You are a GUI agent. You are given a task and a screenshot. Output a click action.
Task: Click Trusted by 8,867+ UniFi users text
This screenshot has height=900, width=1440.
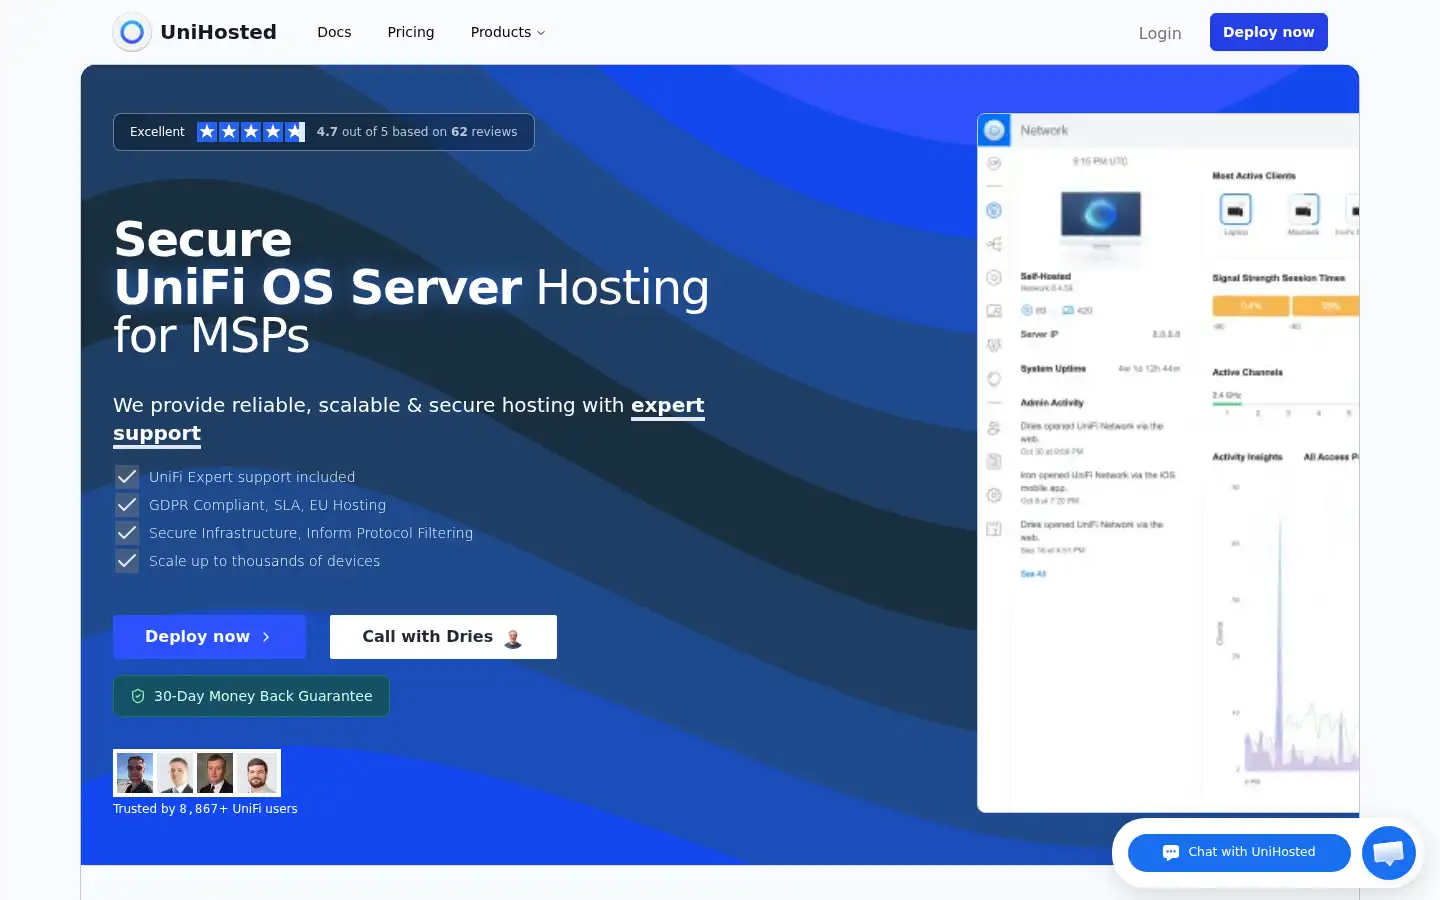point(205,809)
